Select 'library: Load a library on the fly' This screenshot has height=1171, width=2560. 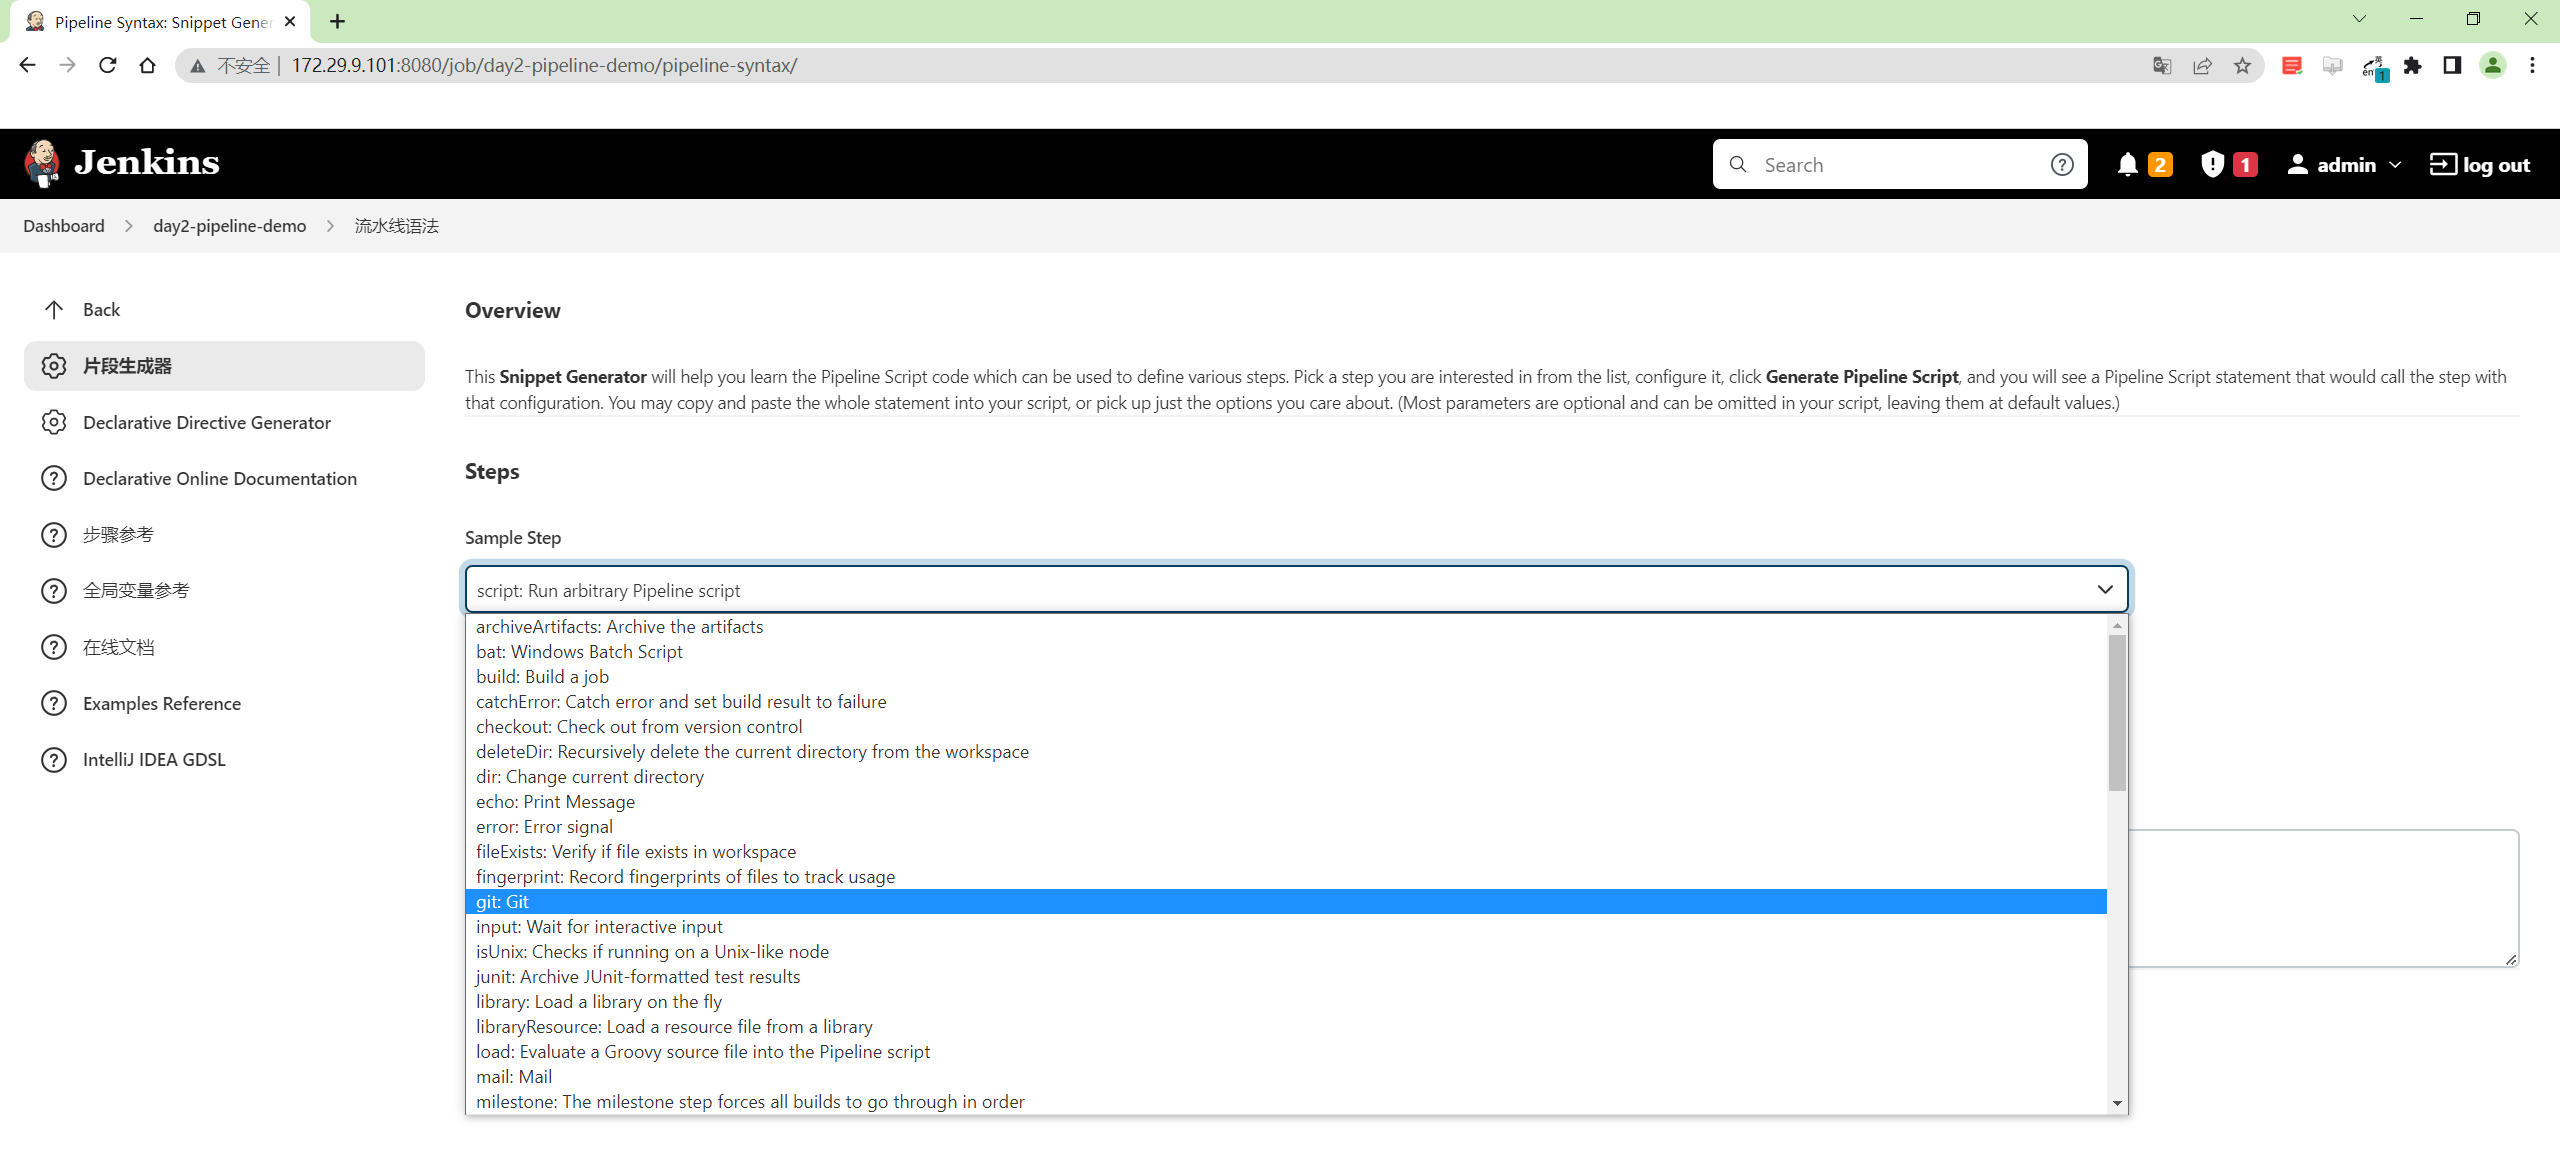click(x=1286, y=1002)
